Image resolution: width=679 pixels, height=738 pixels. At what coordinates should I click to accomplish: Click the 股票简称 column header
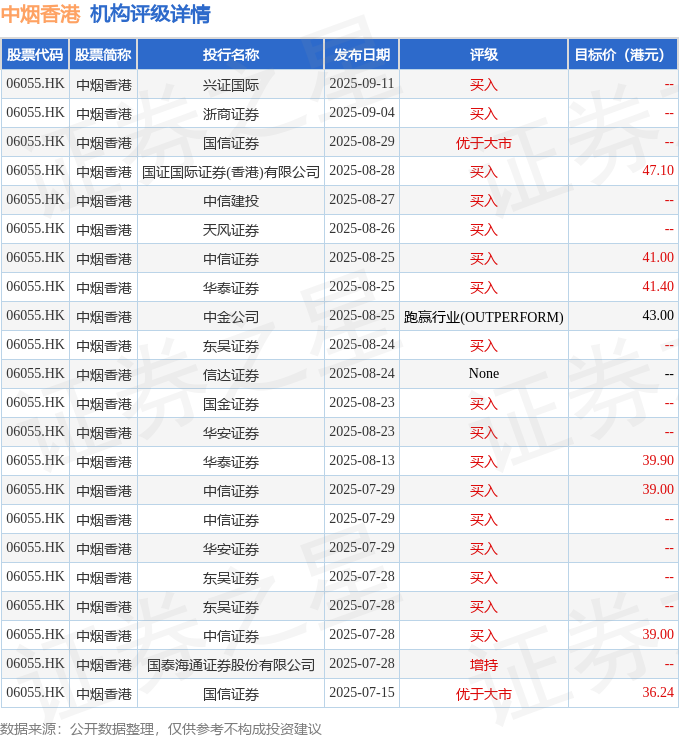pyautogui.click(x=103, y=55)
